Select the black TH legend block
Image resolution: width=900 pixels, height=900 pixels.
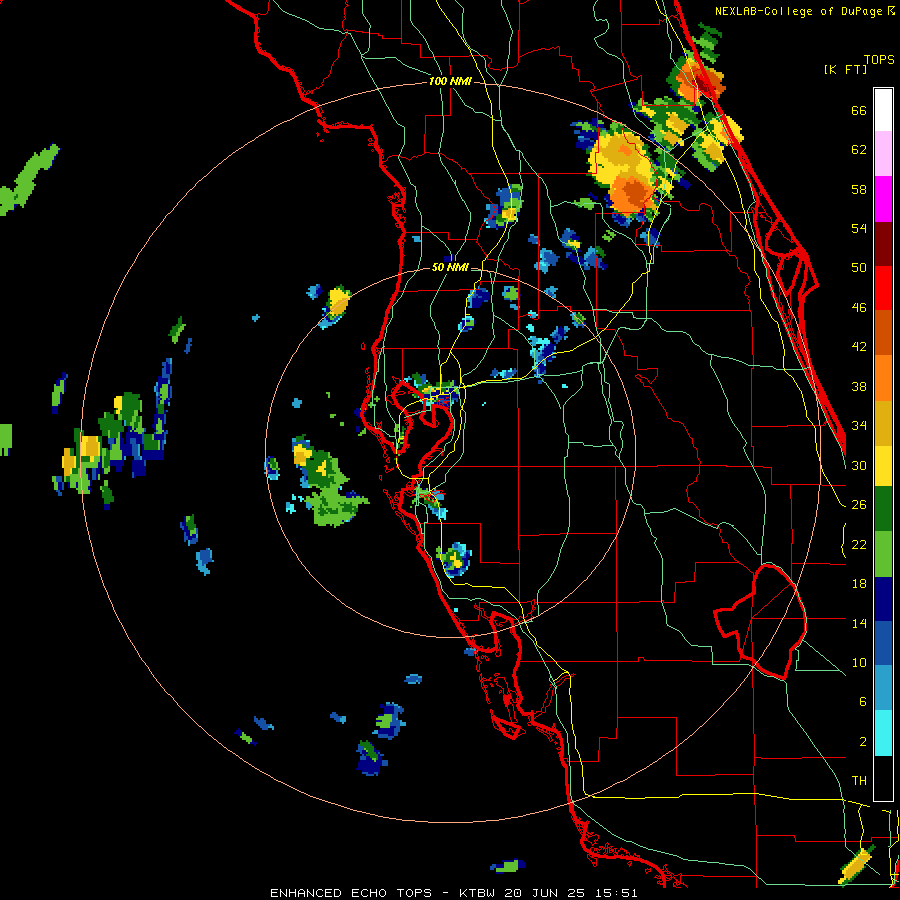[x=883, y=778]
